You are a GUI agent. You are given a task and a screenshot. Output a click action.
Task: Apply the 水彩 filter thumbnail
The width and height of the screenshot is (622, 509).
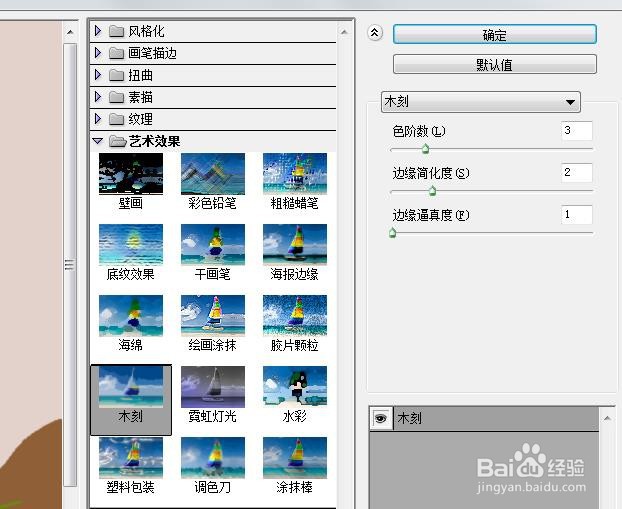pos(295,387)
